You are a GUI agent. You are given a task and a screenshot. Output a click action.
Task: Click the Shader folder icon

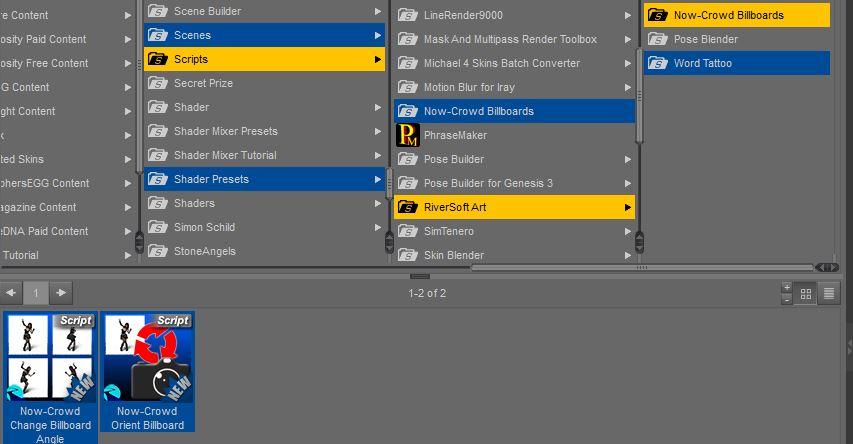158,107
